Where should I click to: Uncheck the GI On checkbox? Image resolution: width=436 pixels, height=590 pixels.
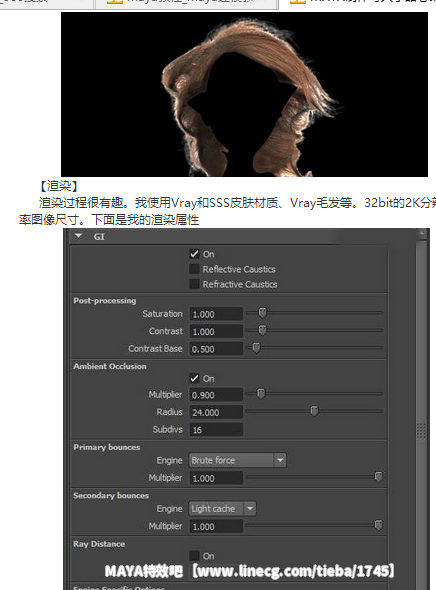[x=194, y=254]
